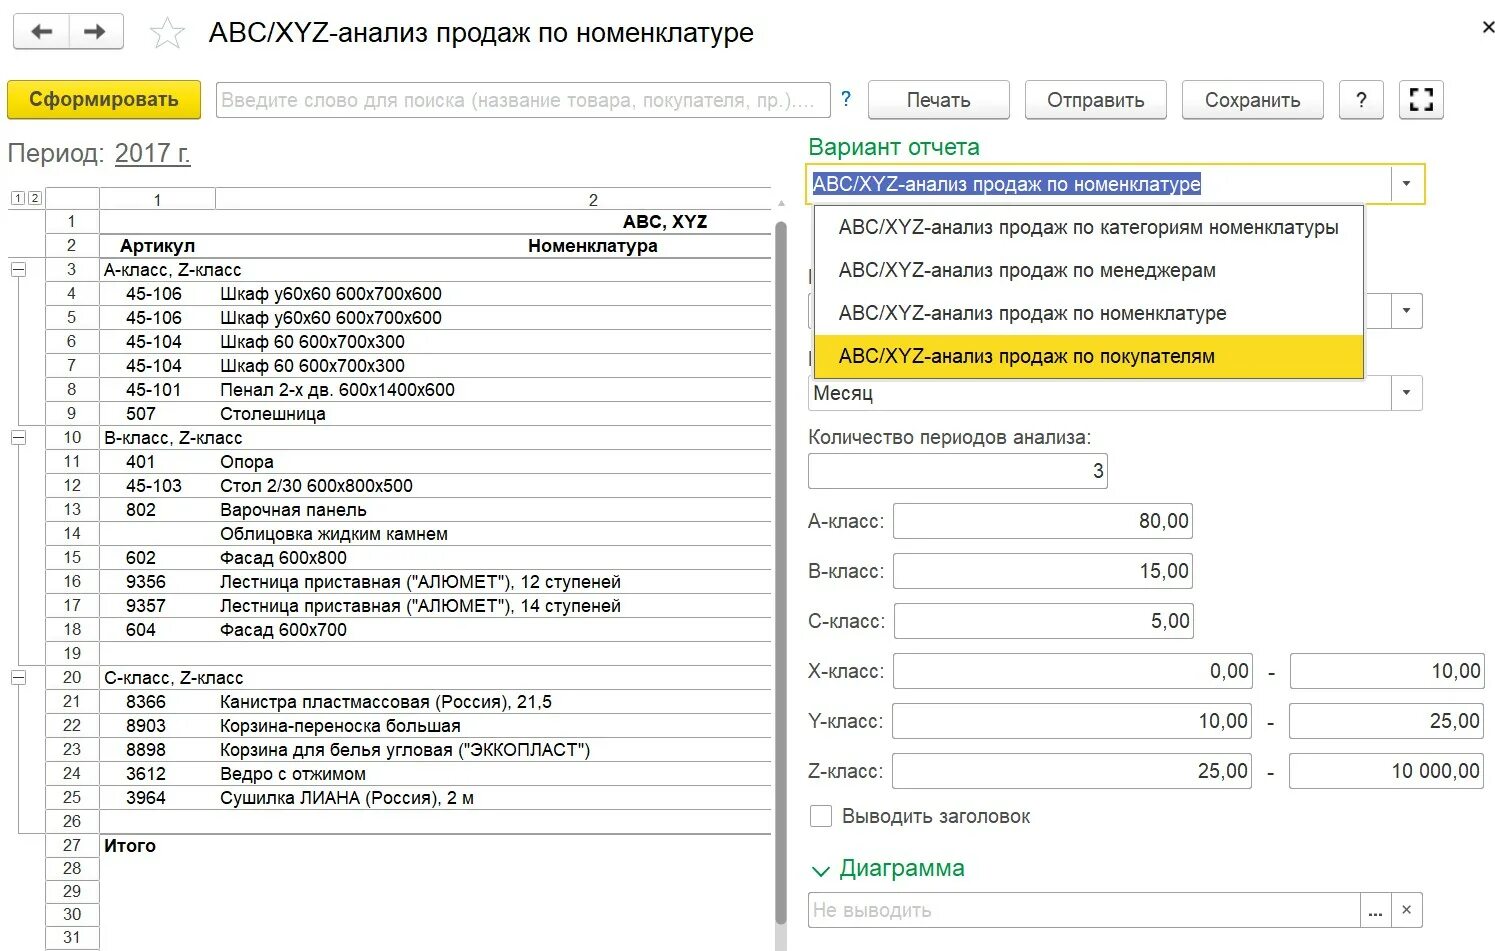Select the Артикул column header

click(157, 246)
